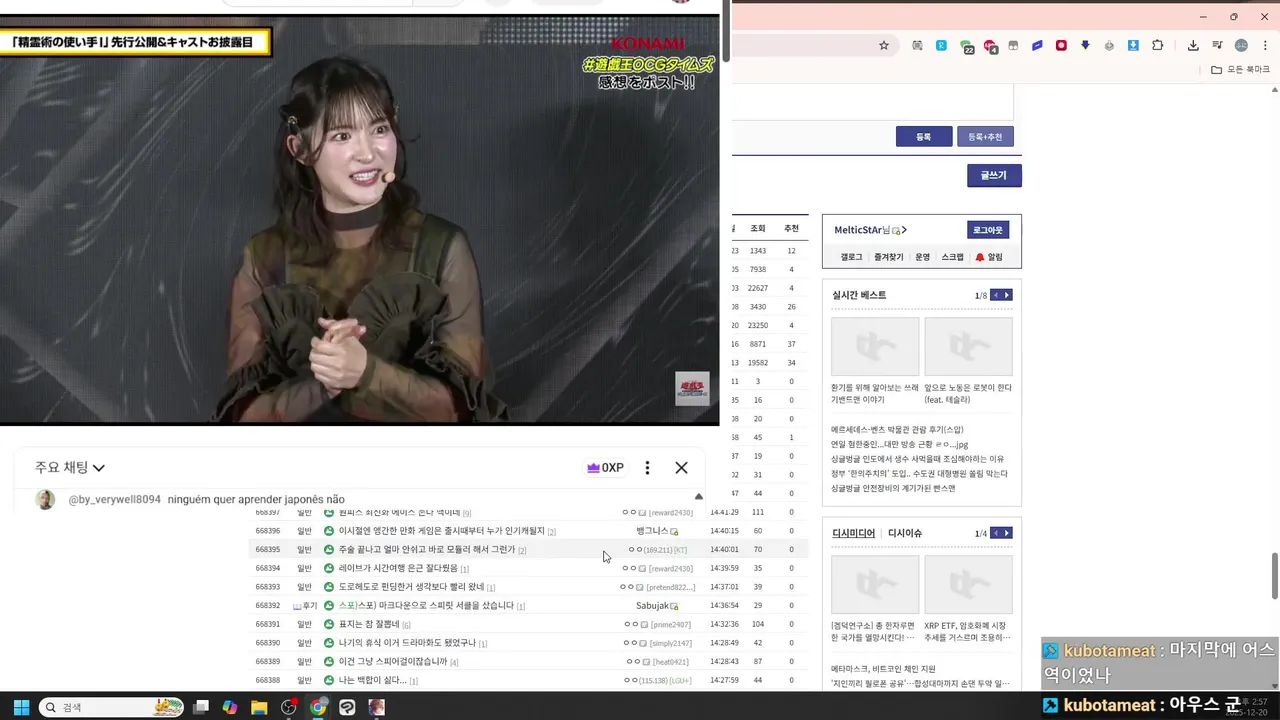Click the 등록+추천 button
Screen dimensions: 1280x720
(x=985, y=137)
